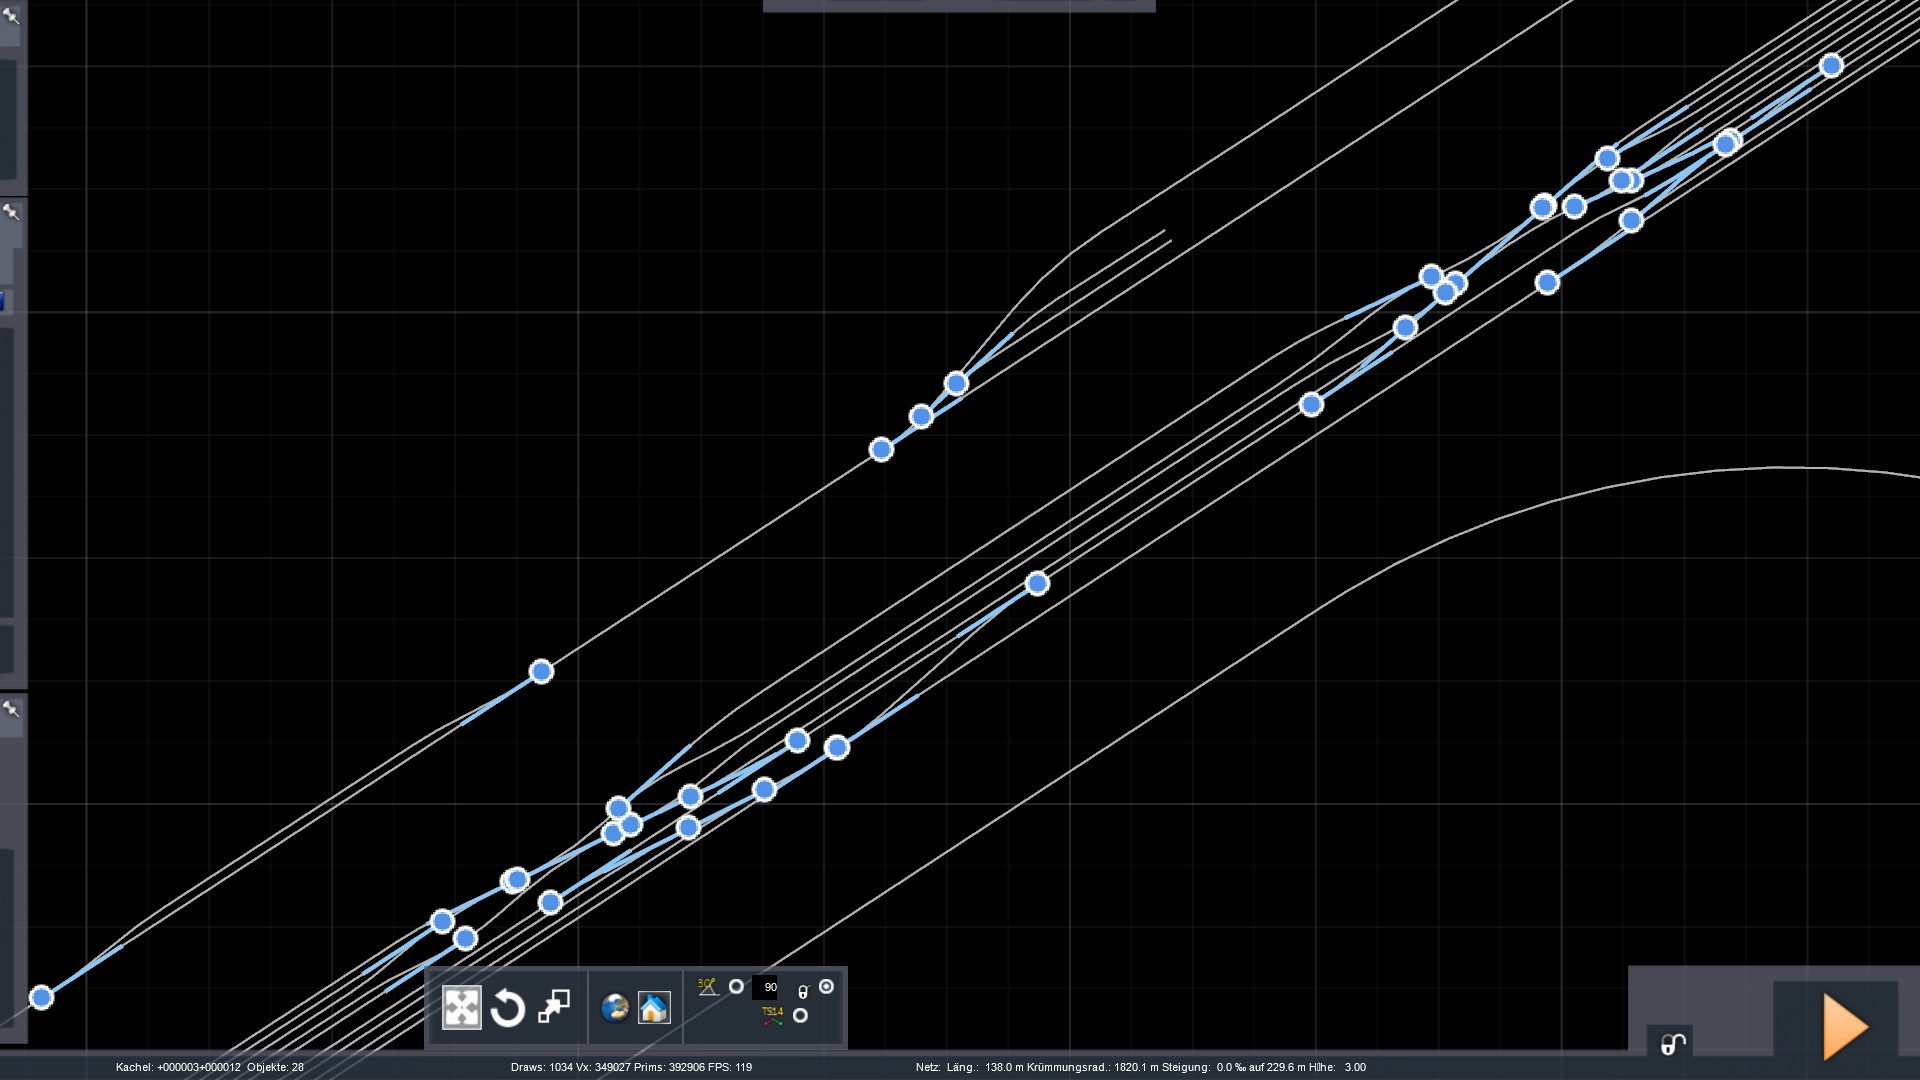Screen dimensions: 1920x1080
Task: Click the blue item in left panel
Action: pos(3,301)
